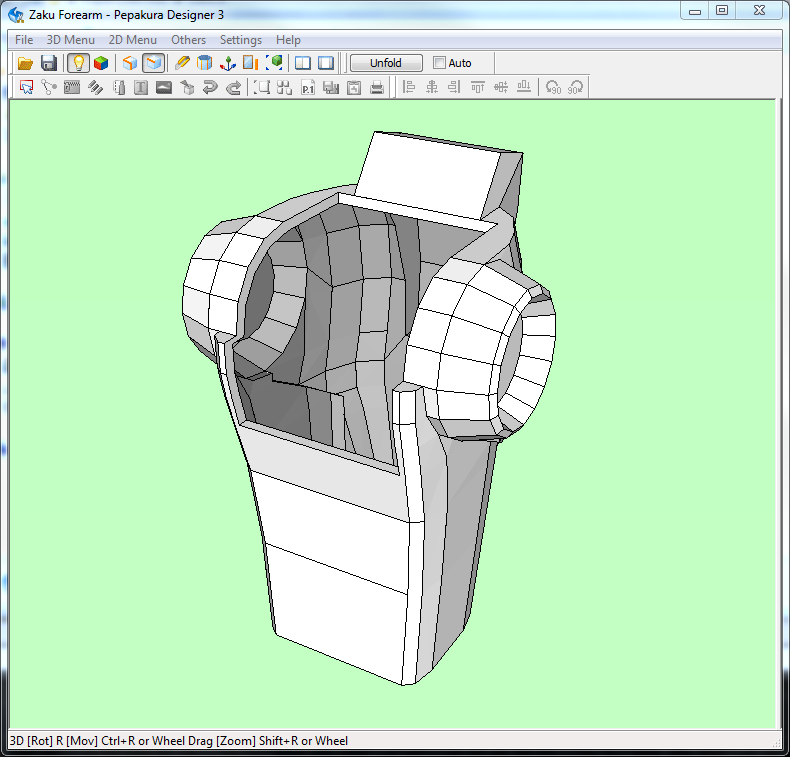This screenshot has width=790, height=757.
Task: Open the 3D Menu
Action: 71,40
